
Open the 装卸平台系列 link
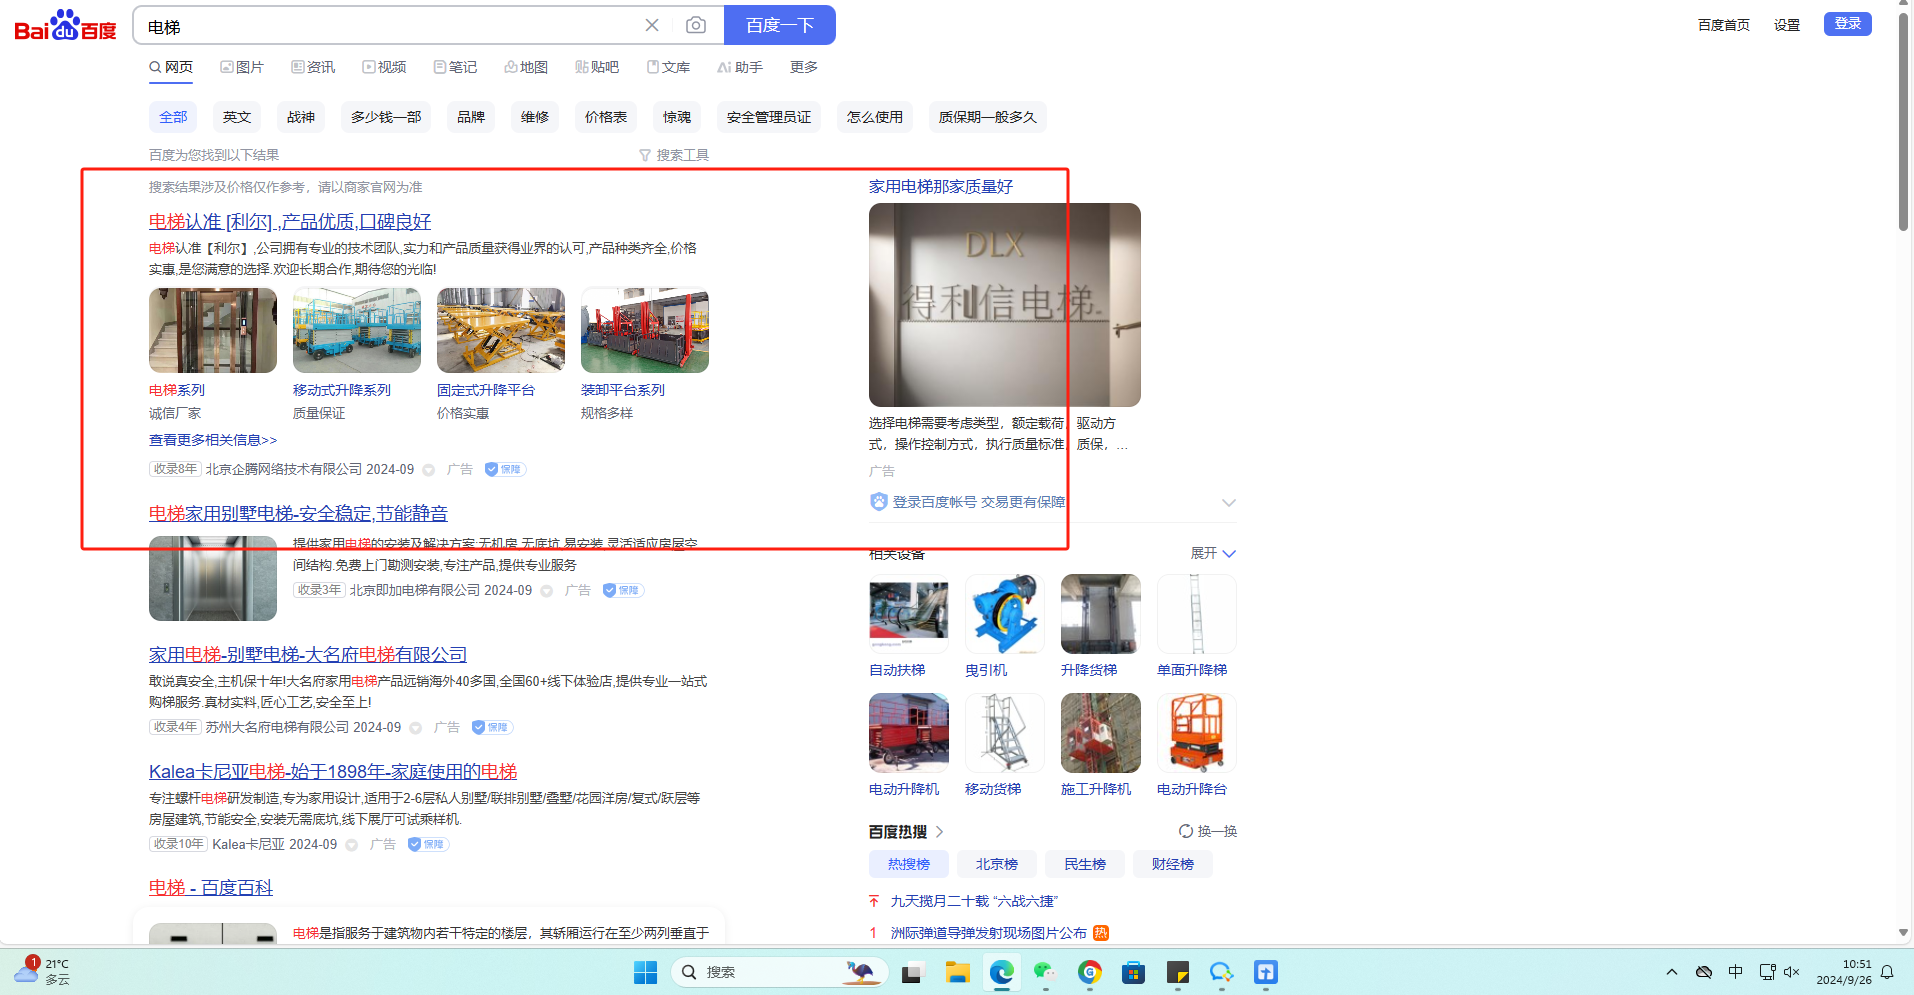[x=623, y=390]
